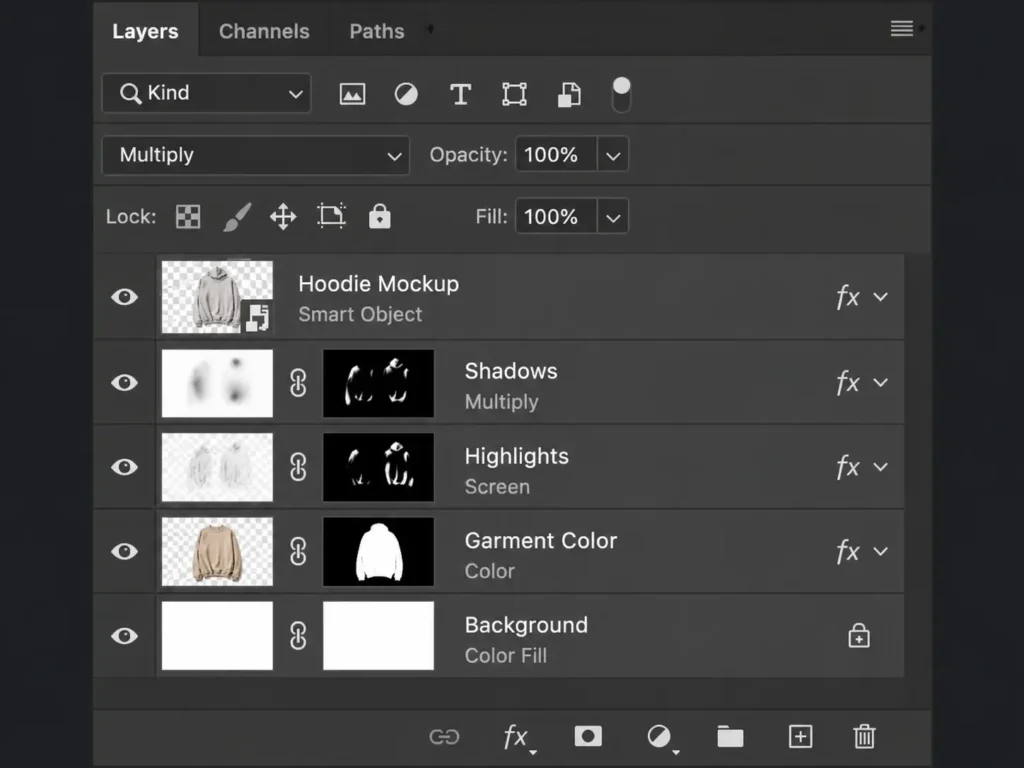Filter for shape layers icon
This screenshot has height=768, width=1024.
coord(515,94)
